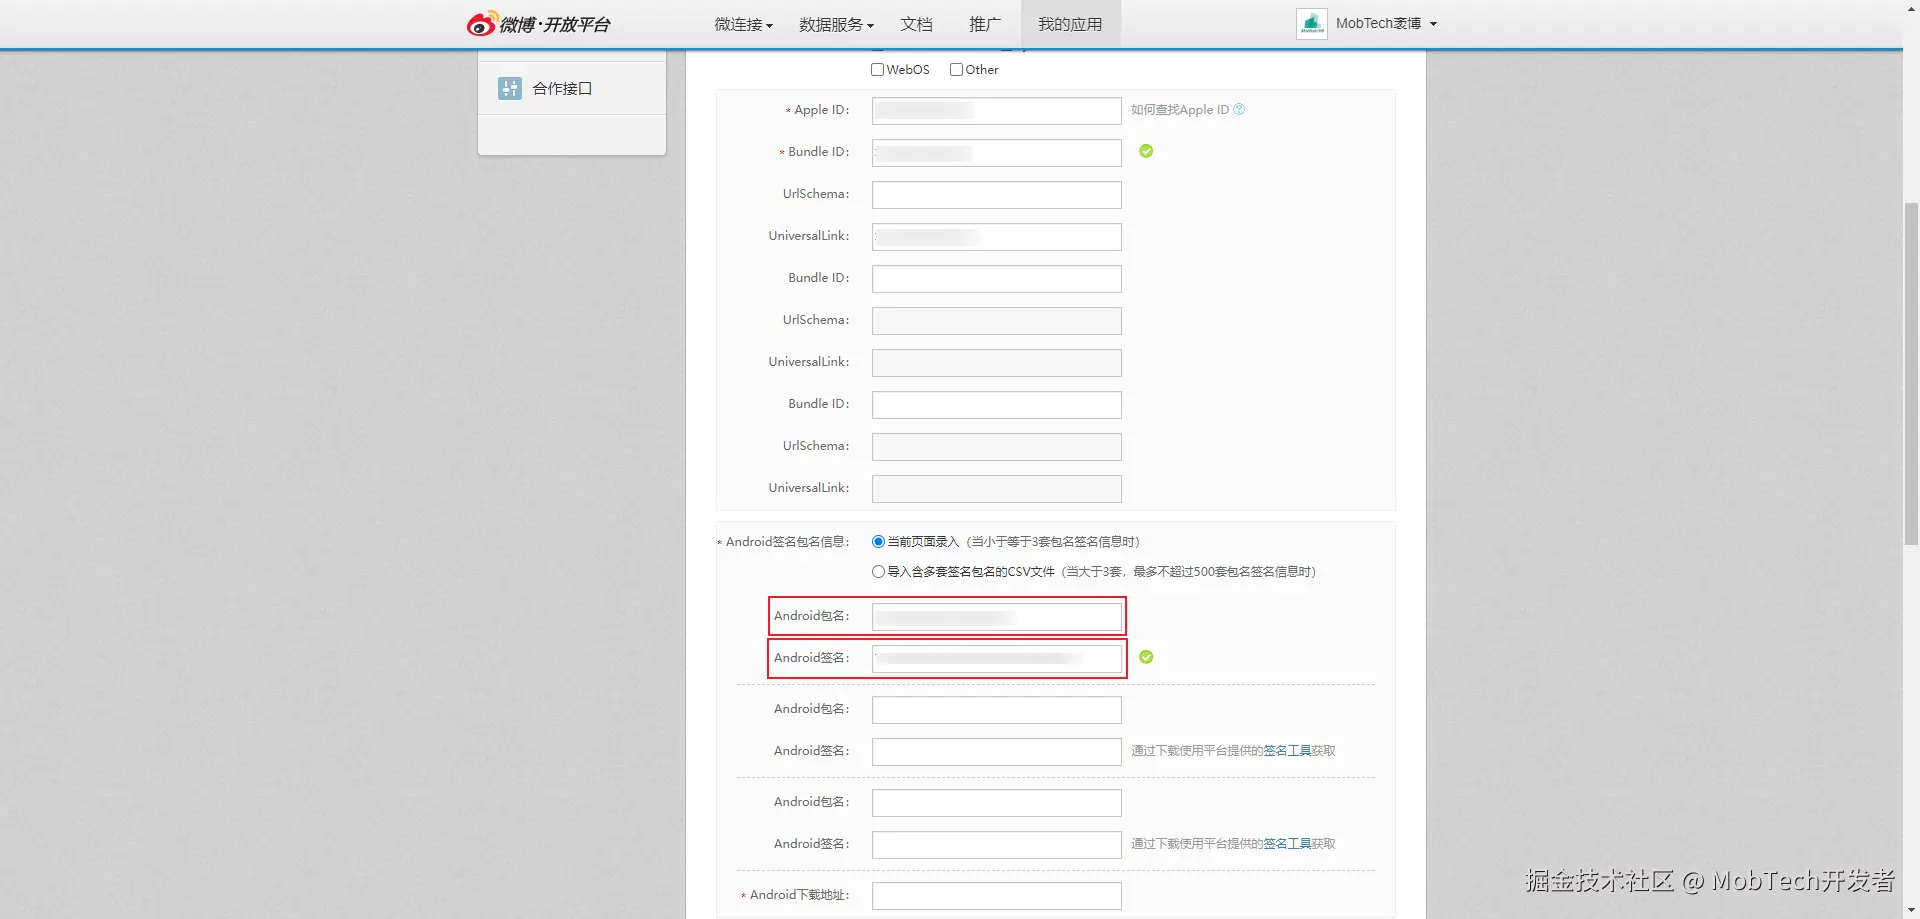This screenshot has height=919, width=1920.
Task: Click the first Android签名 input field
Action: pyautogui.click(x=997, y=658)
